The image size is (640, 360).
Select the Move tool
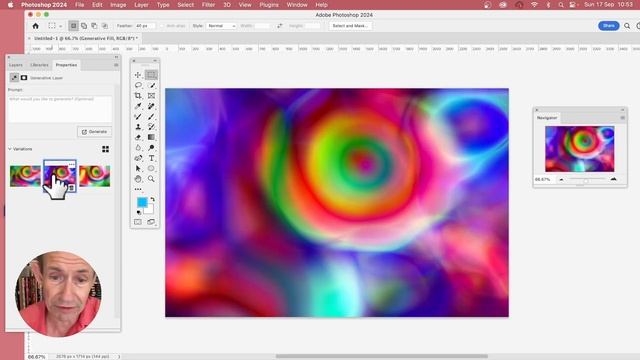click(x=138, y=75)
